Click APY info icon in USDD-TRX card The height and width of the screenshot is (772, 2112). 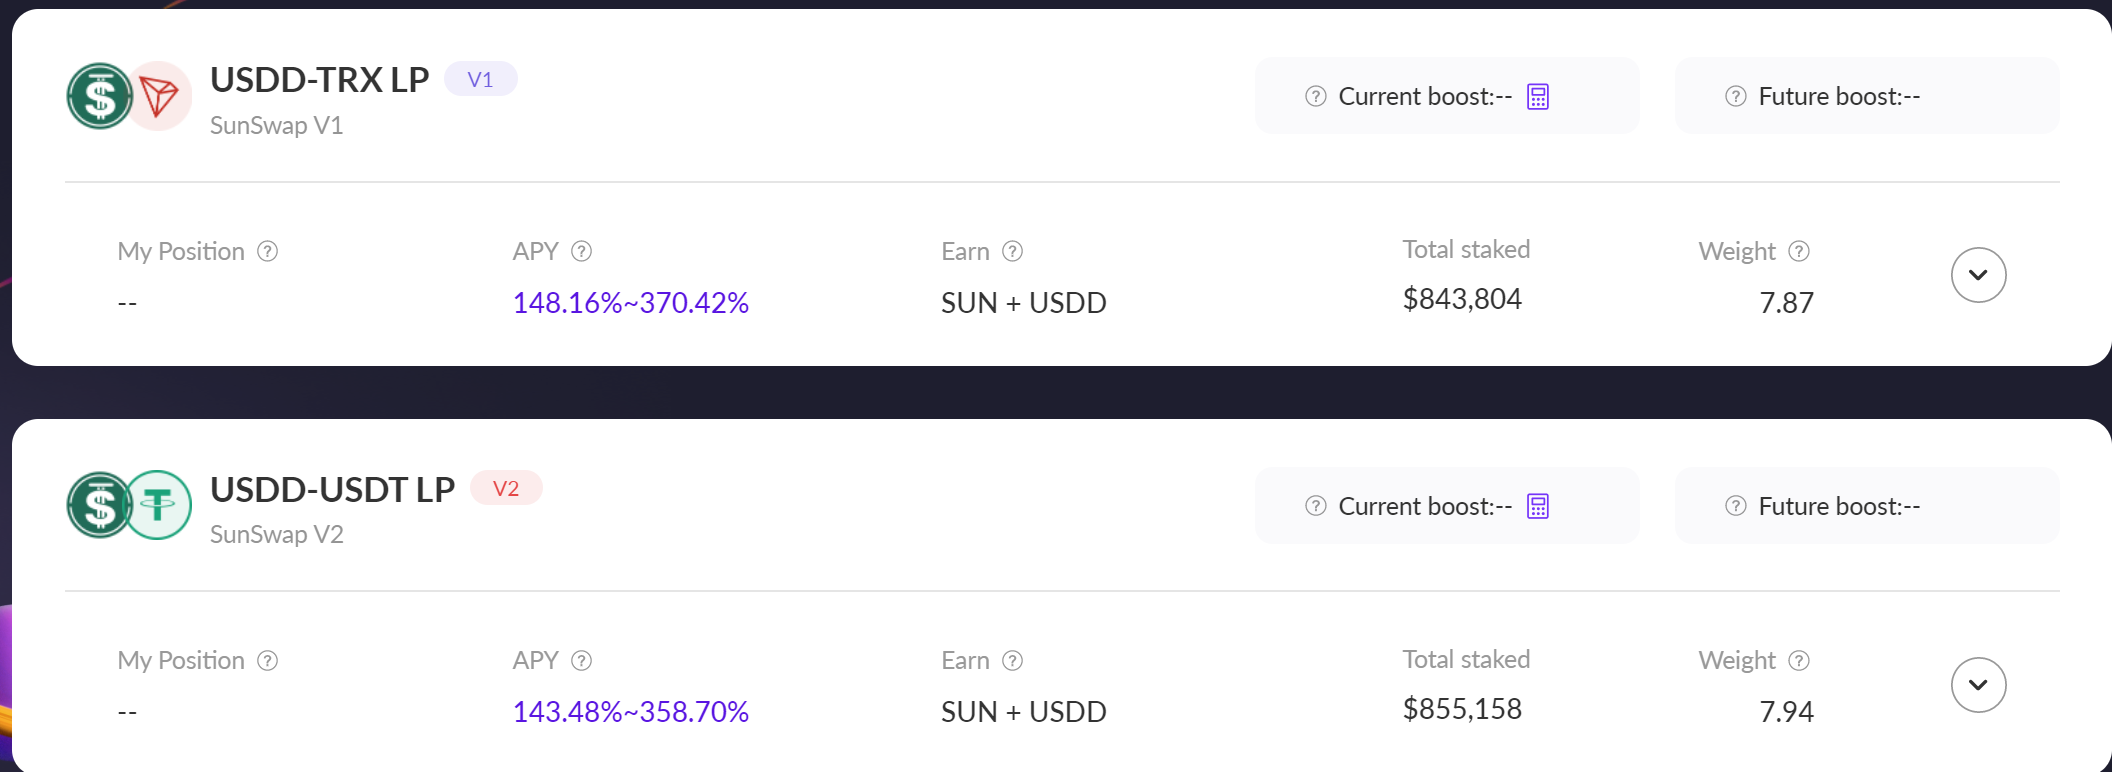(x=582, y=252)
